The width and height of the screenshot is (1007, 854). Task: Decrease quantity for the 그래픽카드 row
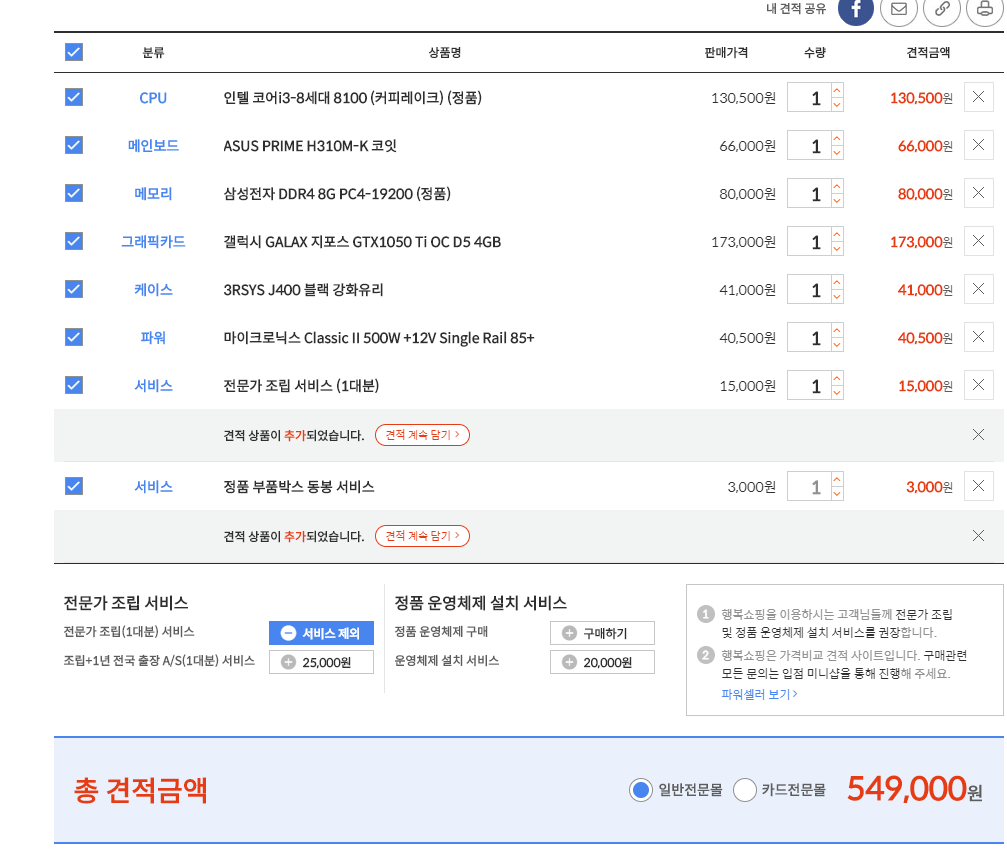point(837,249)
